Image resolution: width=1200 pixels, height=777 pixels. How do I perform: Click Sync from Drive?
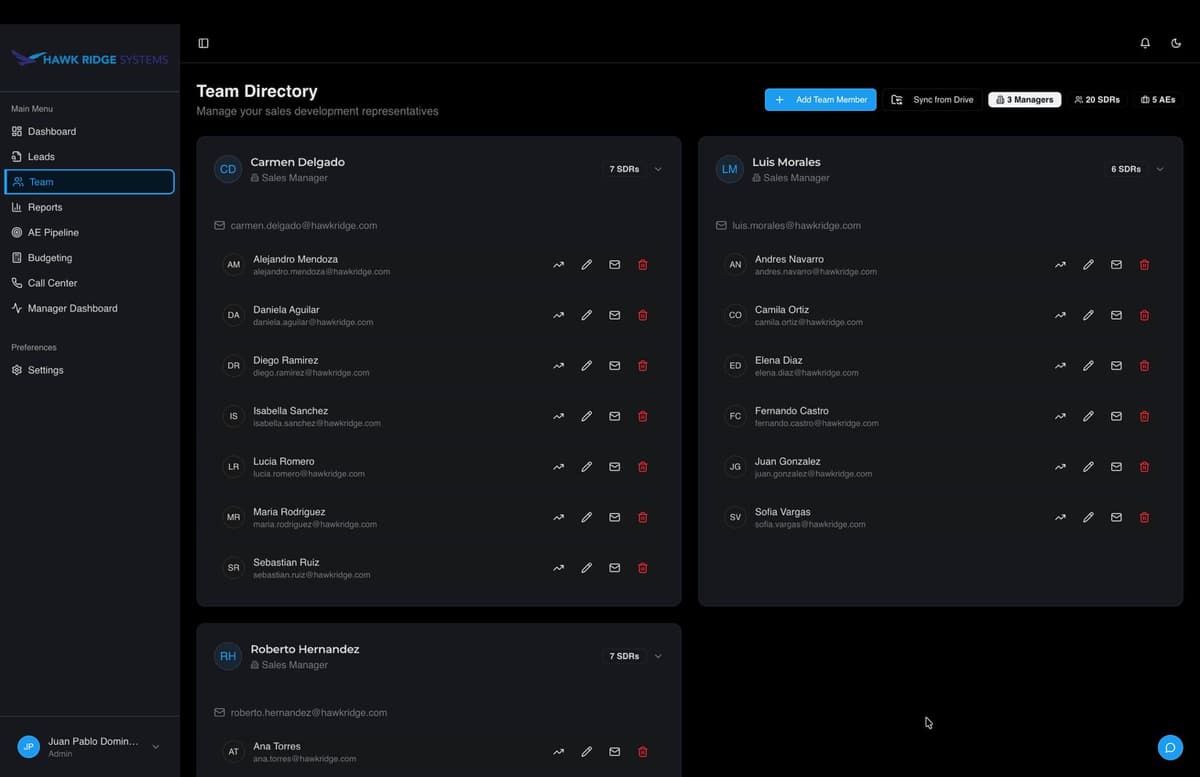931,99
